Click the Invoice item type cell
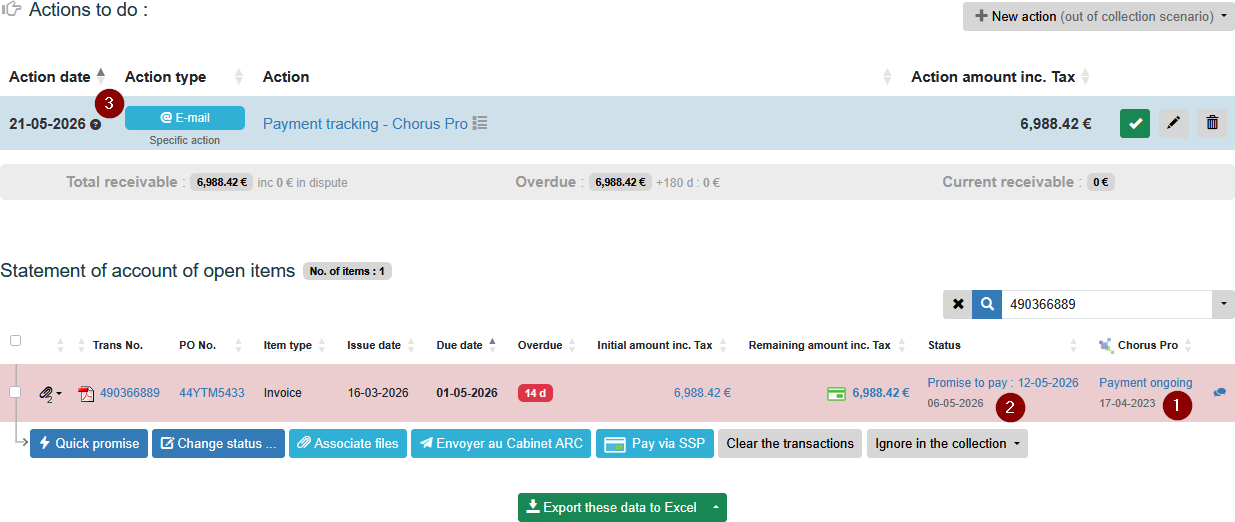 pyautogui.click(x=285, y=393)
